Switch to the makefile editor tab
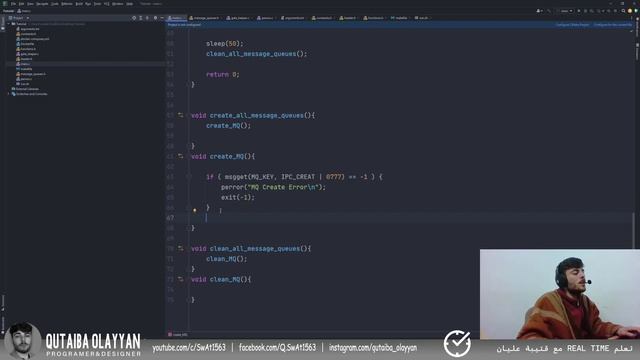The image size is (640, 360). coord(400,18)
